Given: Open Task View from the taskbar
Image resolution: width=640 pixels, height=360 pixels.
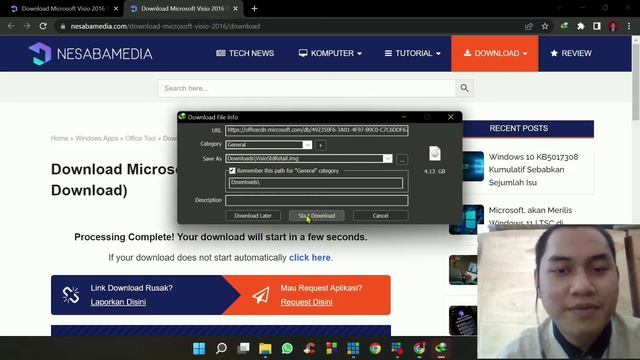Looking at the screenshot, I should [243, 348].
